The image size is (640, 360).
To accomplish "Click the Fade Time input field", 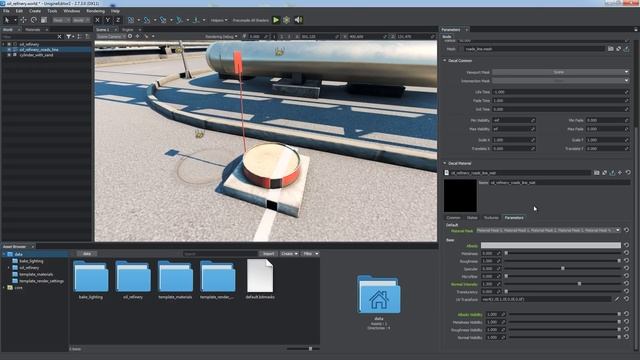I will [x=560, y=101].
